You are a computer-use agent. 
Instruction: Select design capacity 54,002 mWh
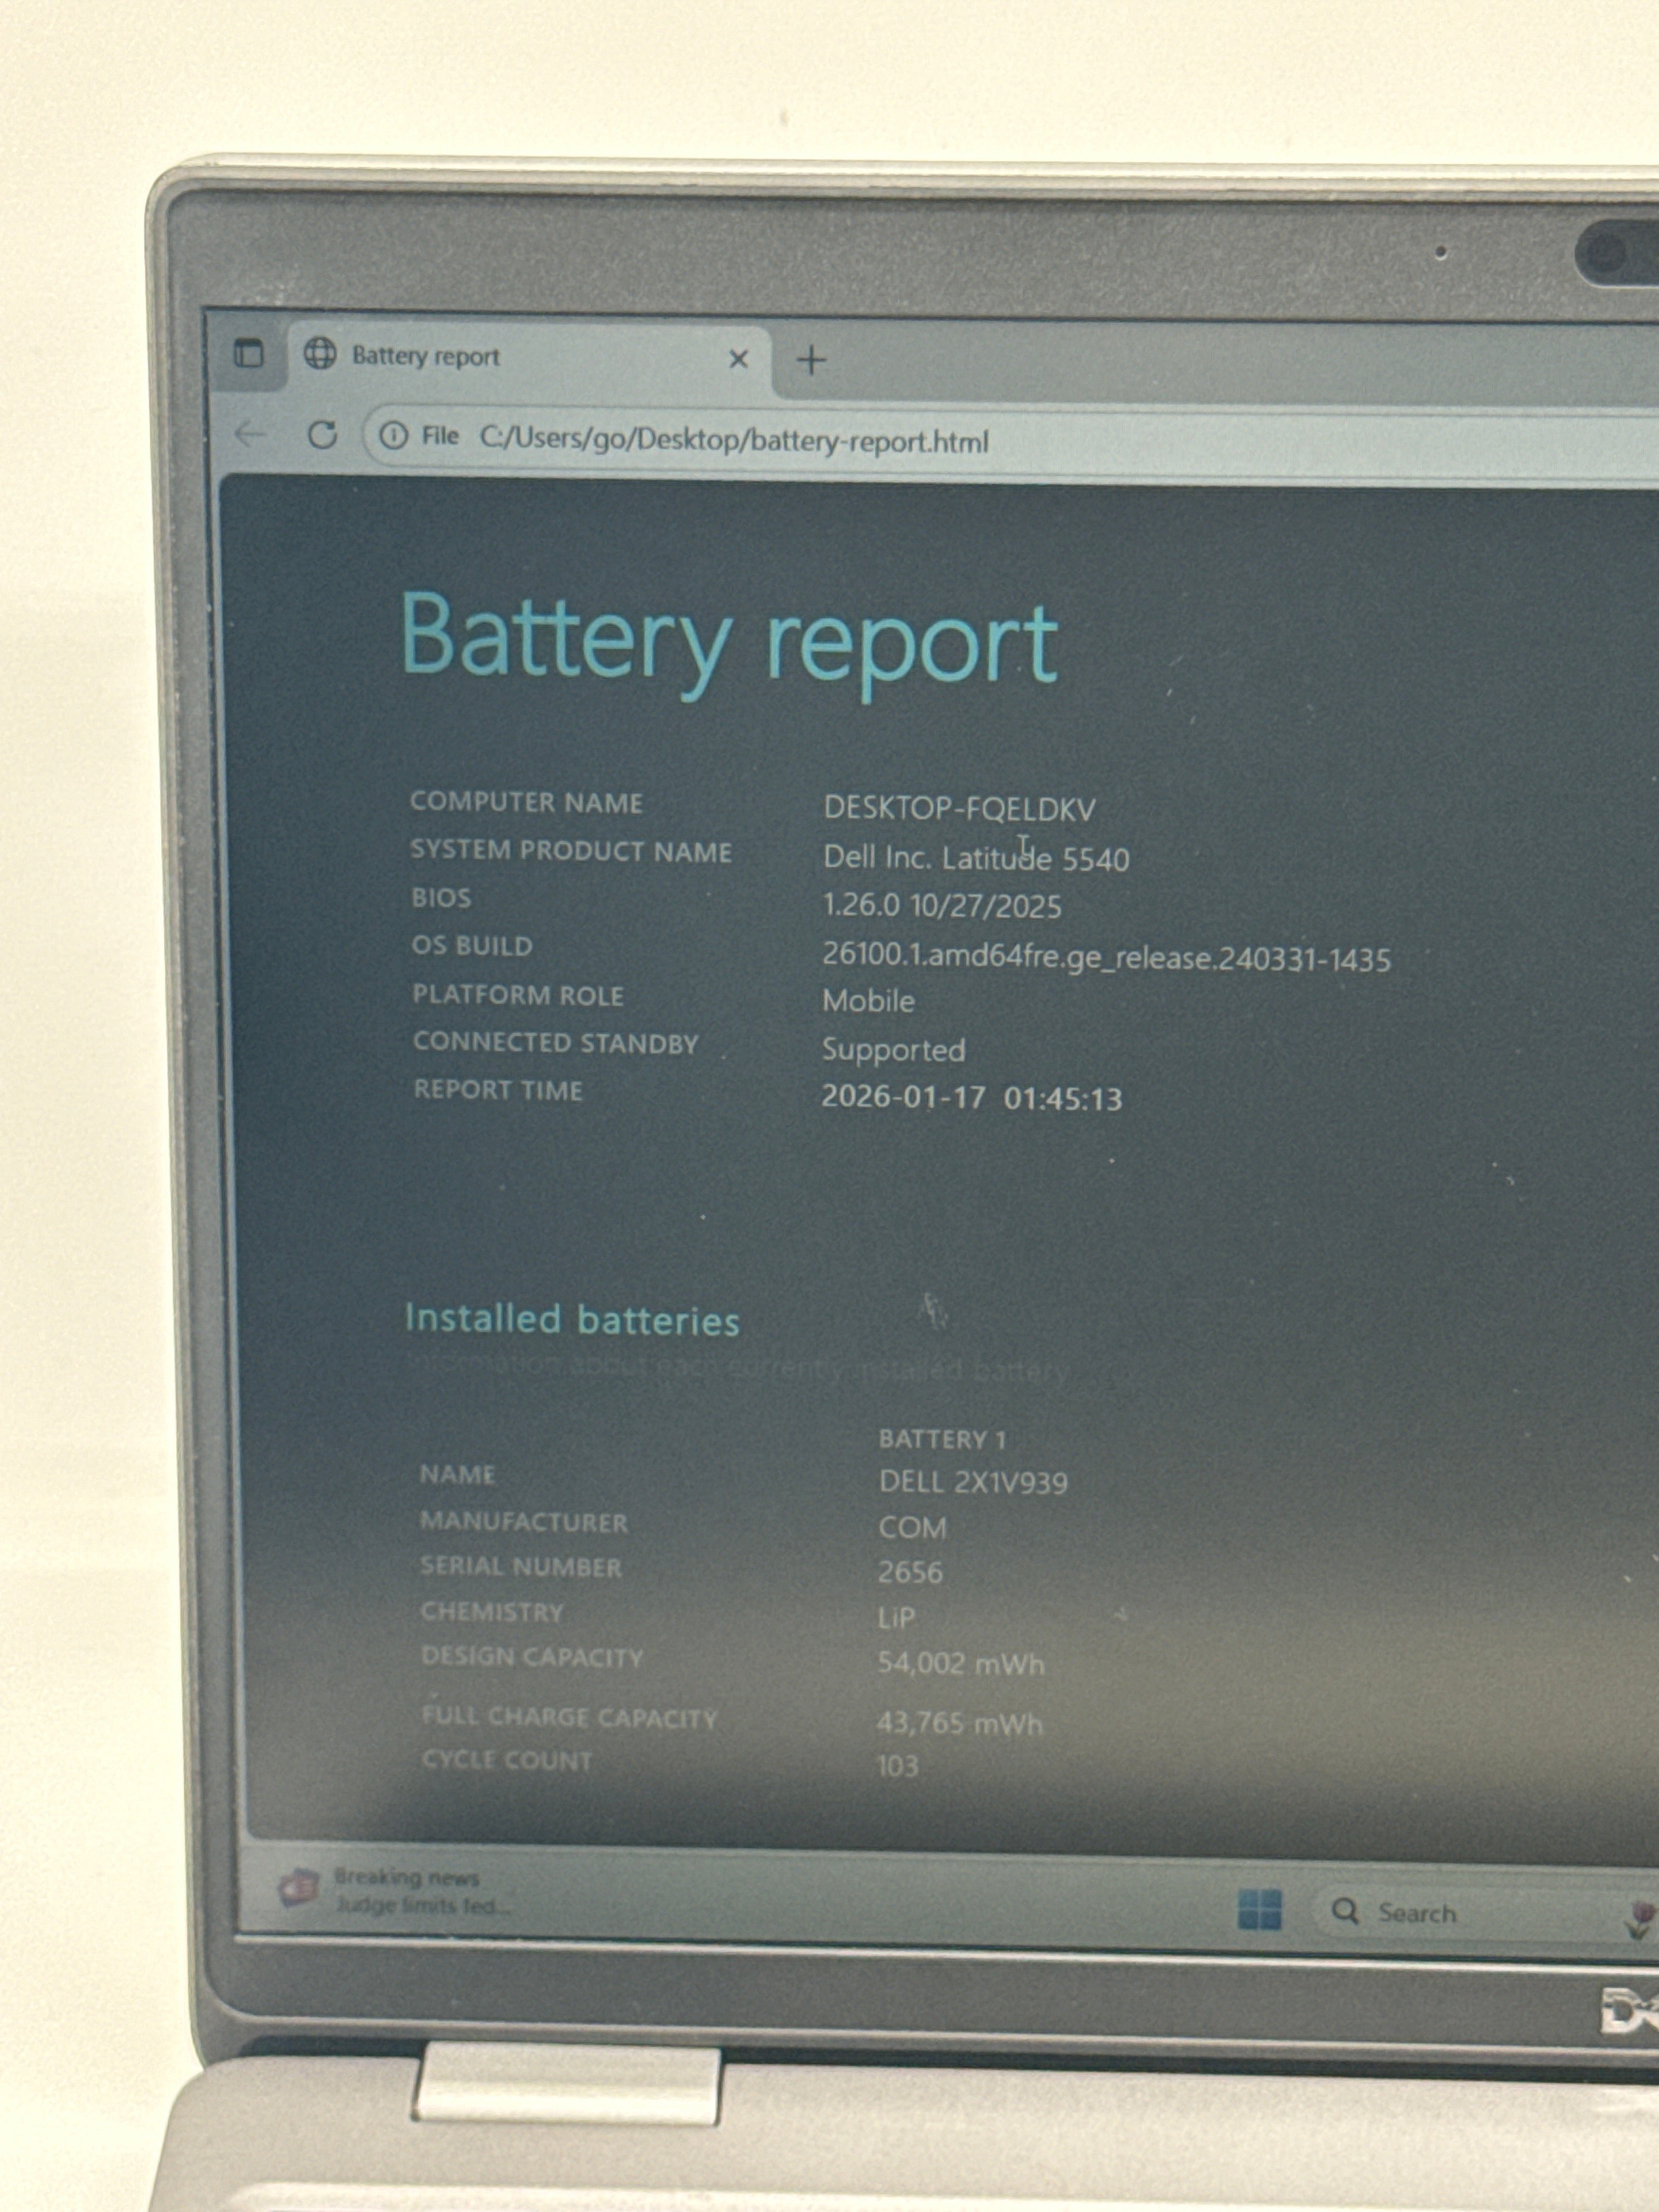[x=961, y=1663]
